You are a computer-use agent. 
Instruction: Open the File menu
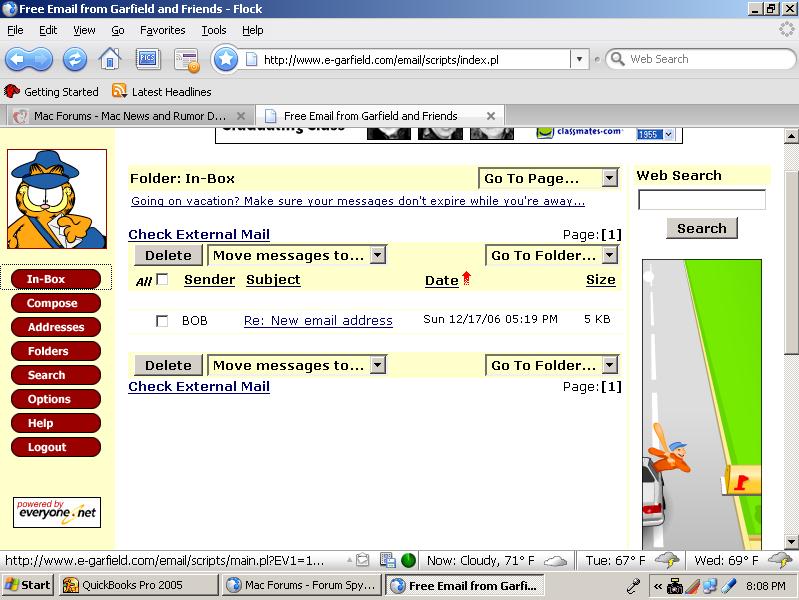point(15,30)
